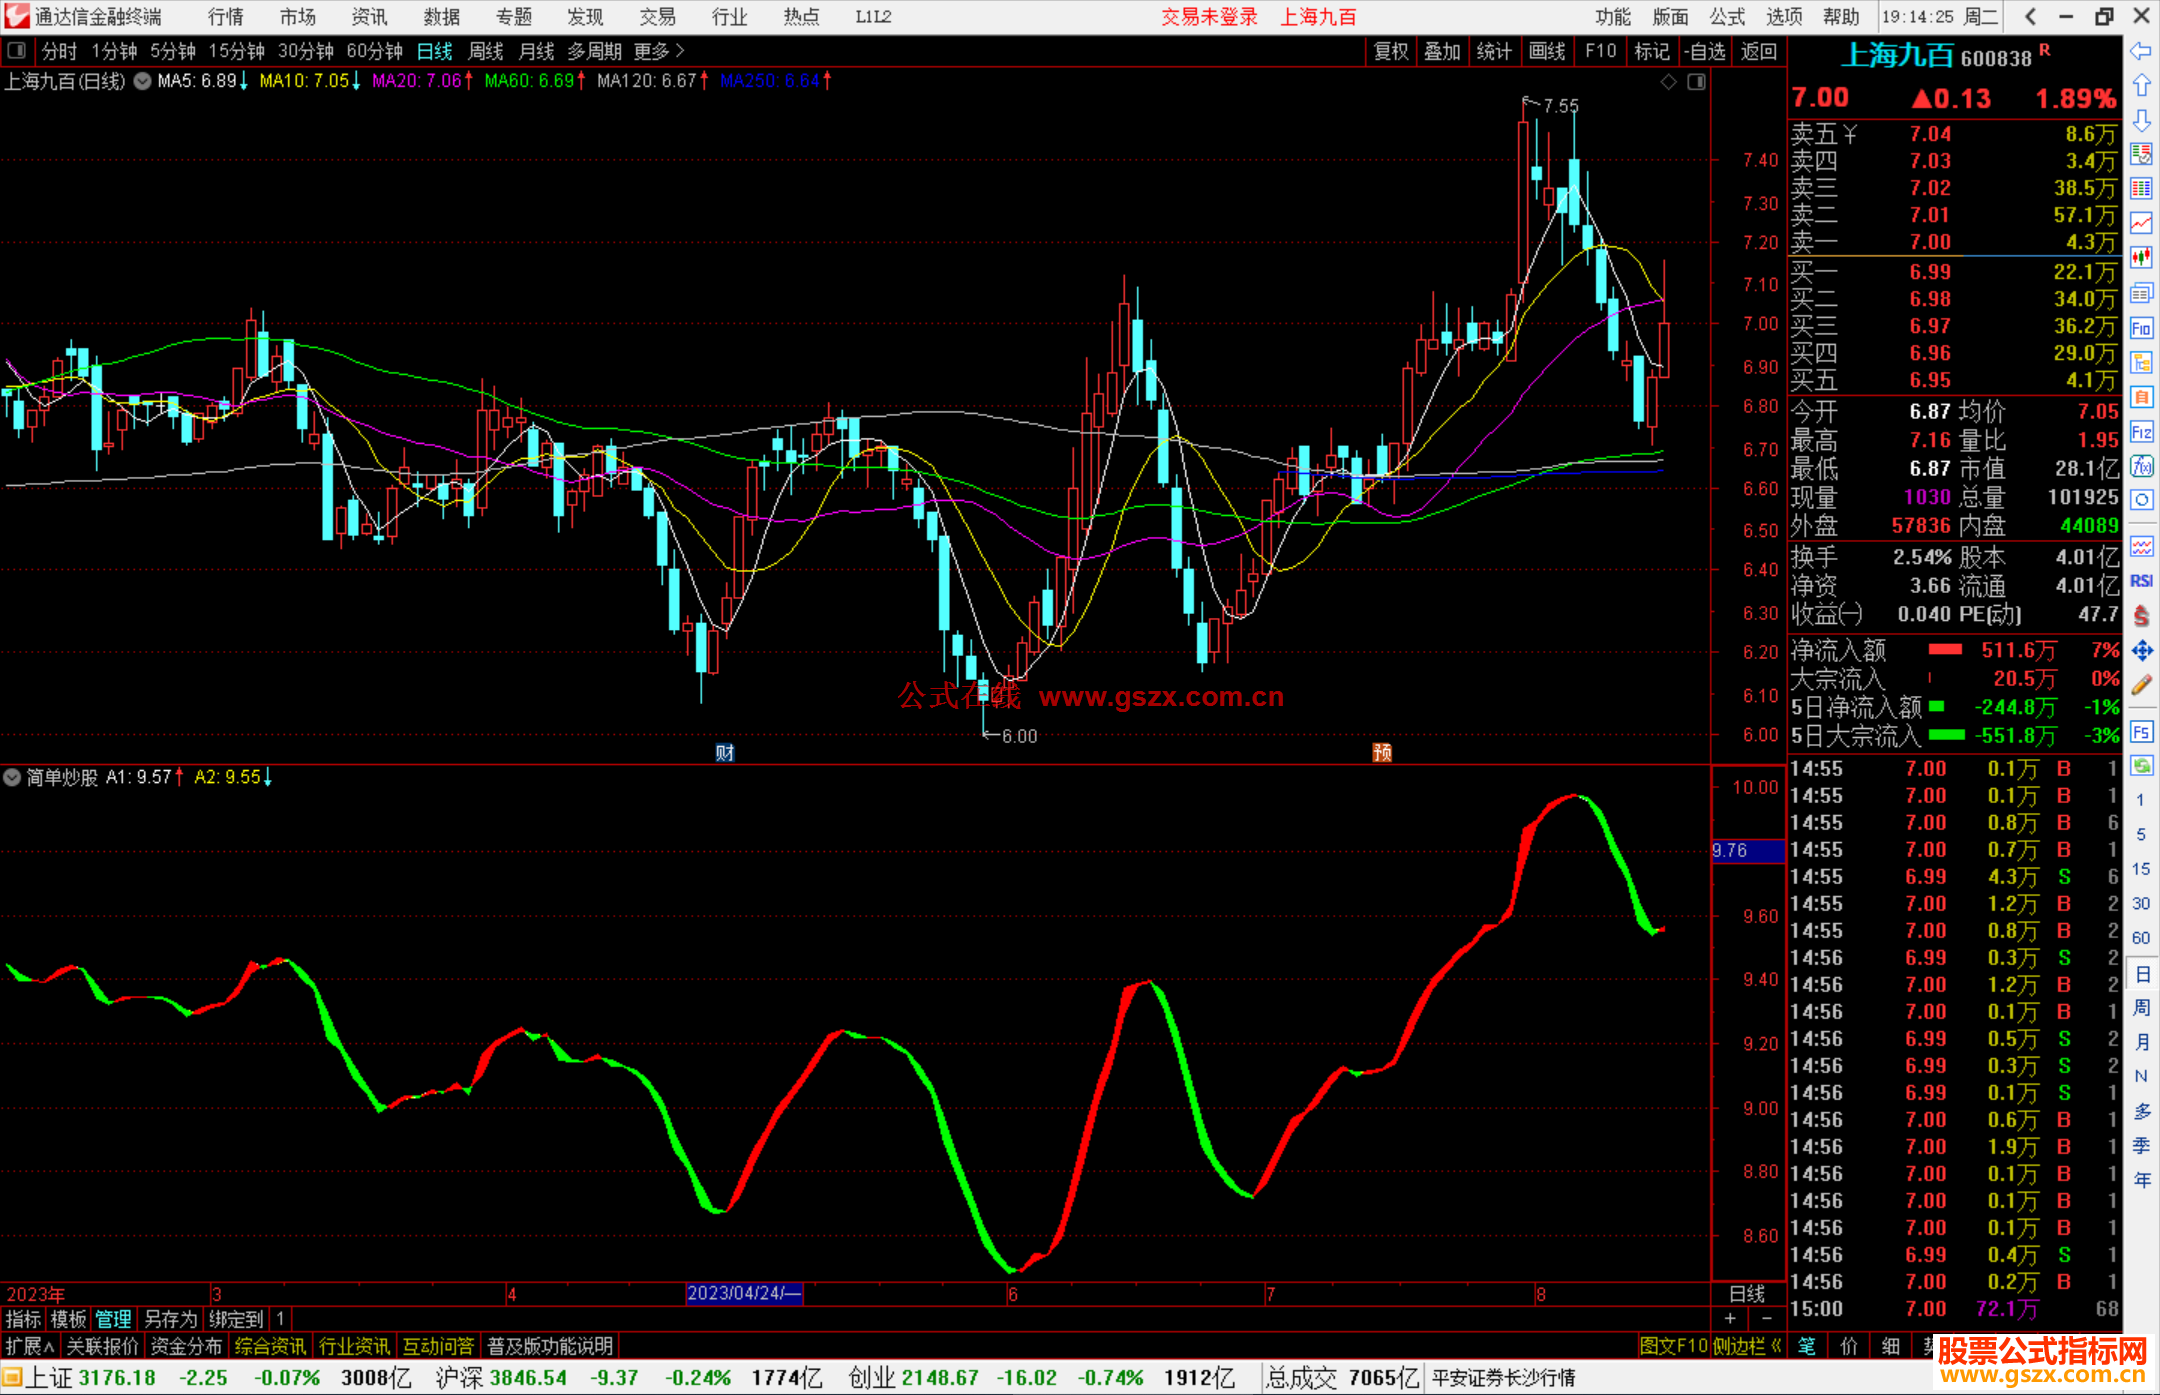Toggle the chart side panel switch icon
Image resolution: width=2160 pixels, height=1395 pixels.
pyautogui.click(x=1696, y=82)
